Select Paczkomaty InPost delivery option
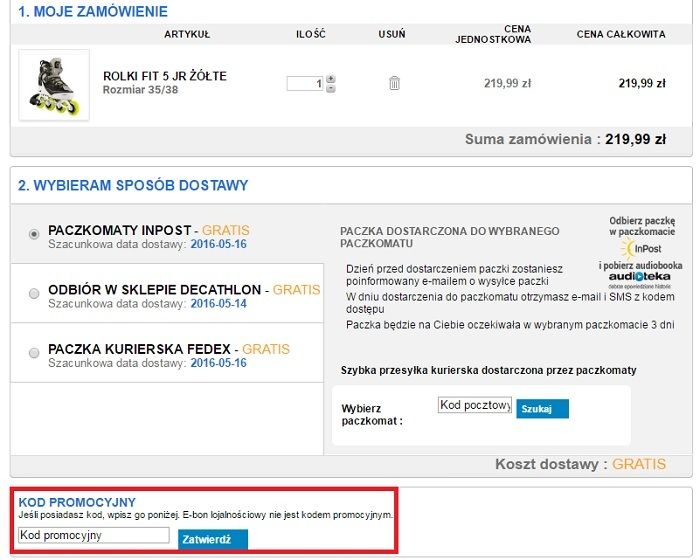The image size is (700, 560). click(34, 234)
